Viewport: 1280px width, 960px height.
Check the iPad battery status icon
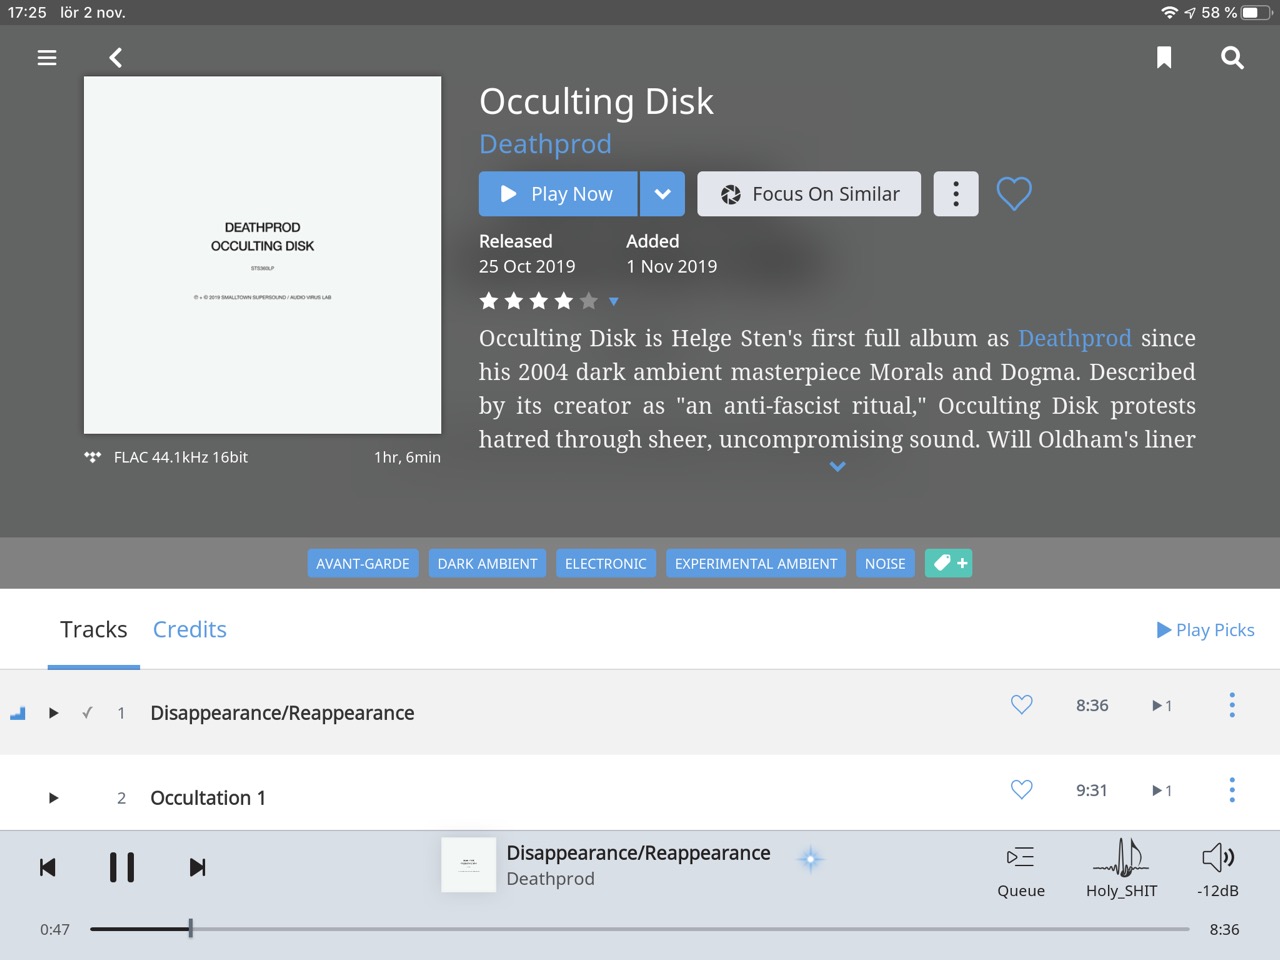click(1256, 13)
